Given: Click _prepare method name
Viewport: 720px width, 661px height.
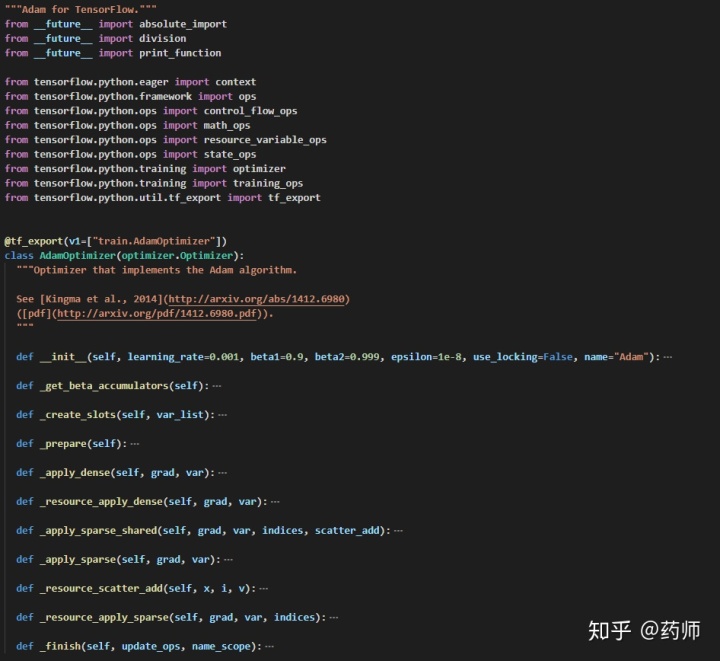Looking at the screenshot, I should (63, 444).
